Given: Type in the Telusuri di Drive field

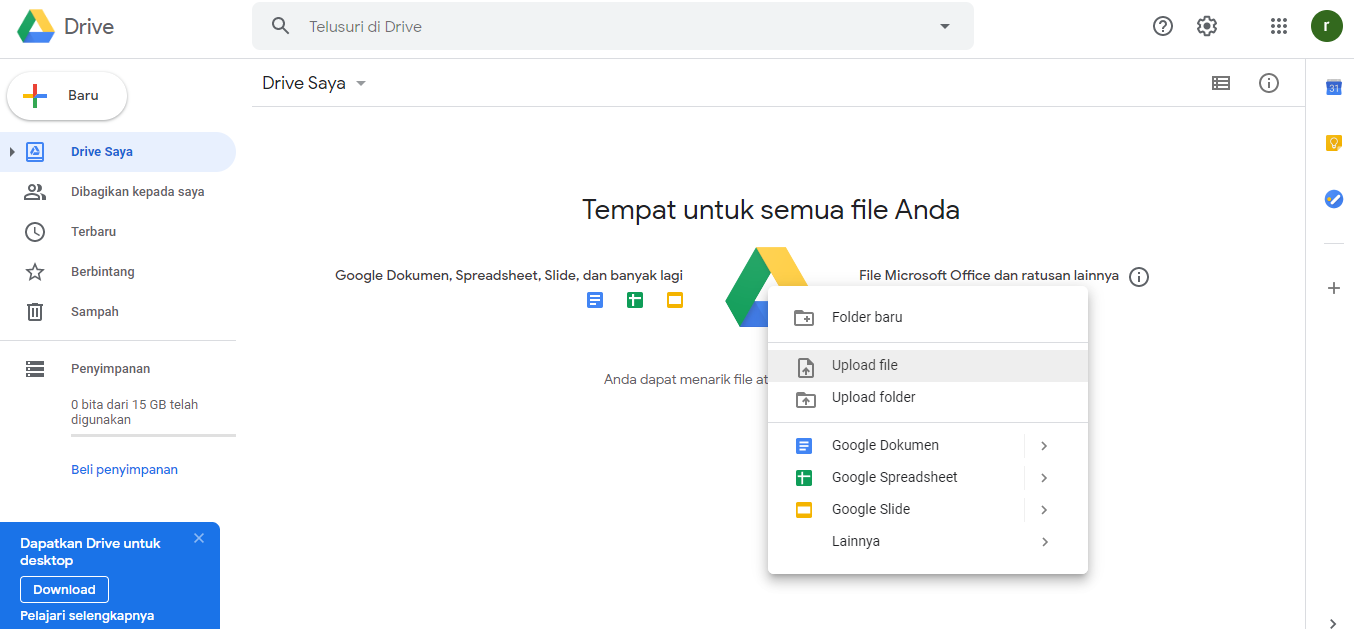Looking at the screenshot, I should (612, 26).
